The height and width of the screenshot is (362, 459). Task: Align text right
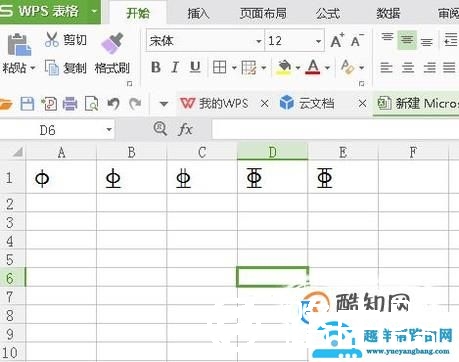pyautogui.click(x=429, y=68)
